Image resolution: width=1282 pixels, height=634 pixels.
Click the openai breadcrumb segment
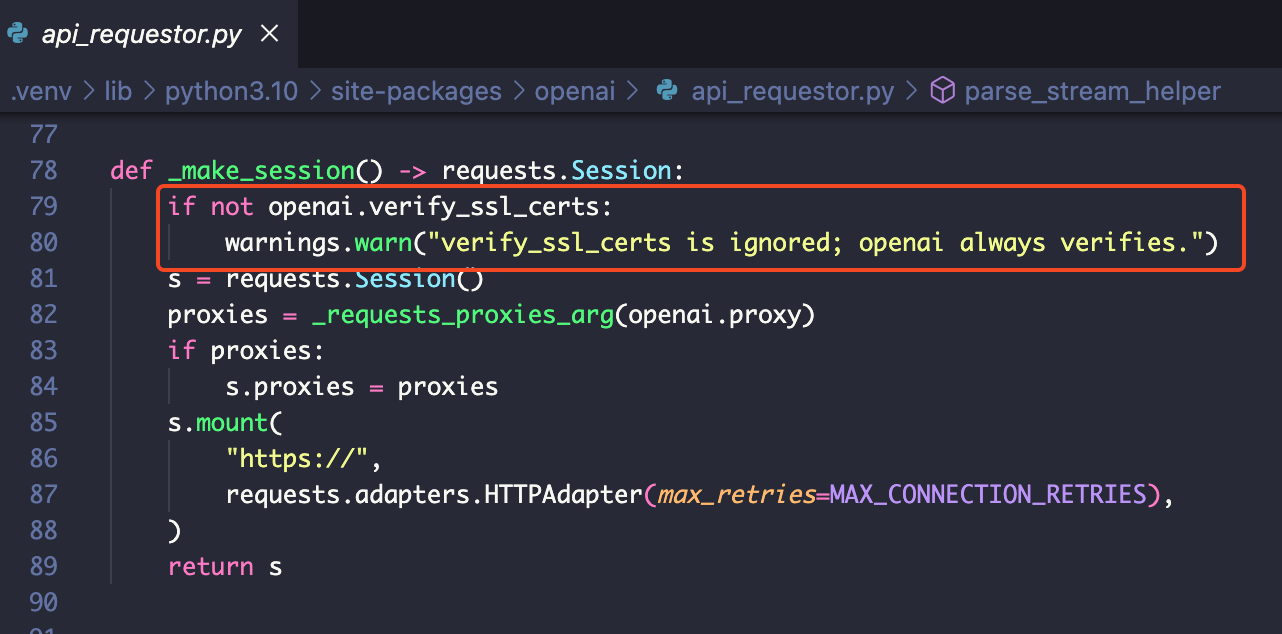(574, 92)
